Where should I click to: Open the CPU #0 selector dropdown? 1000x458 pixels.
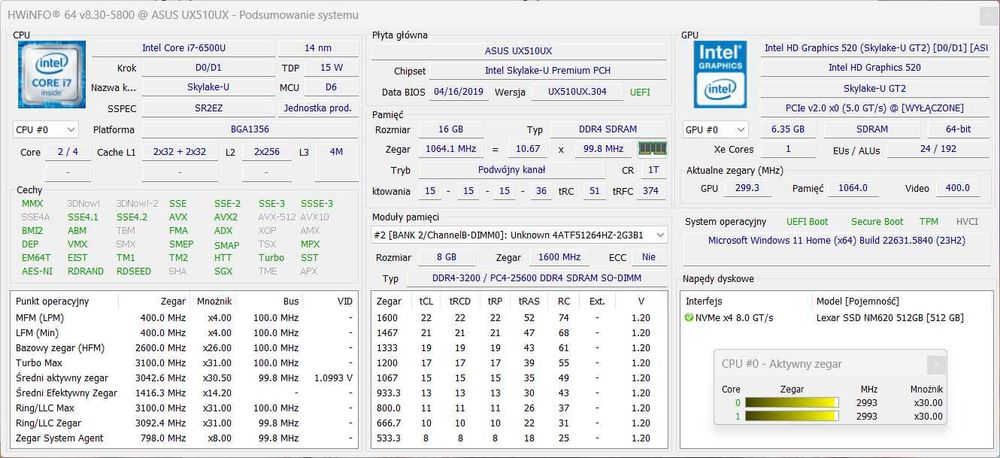(45, 129)
